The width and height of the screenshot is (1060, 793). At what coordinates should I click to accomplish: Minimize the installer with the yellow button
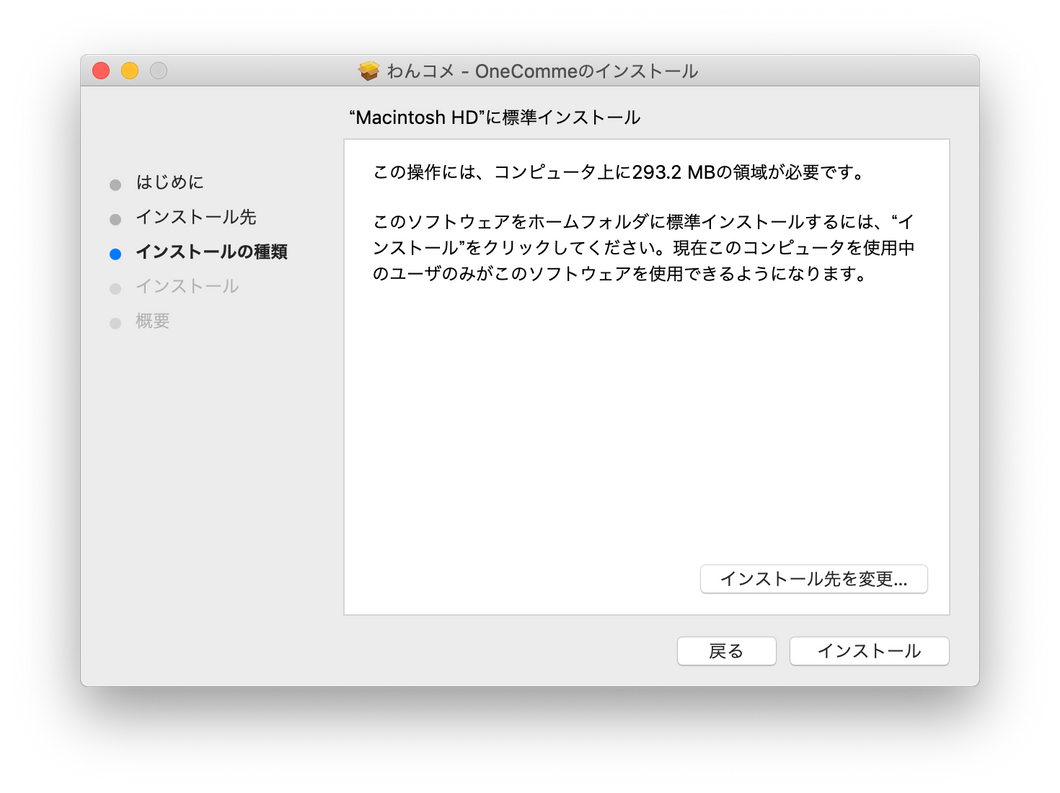[x=130, y=71]
